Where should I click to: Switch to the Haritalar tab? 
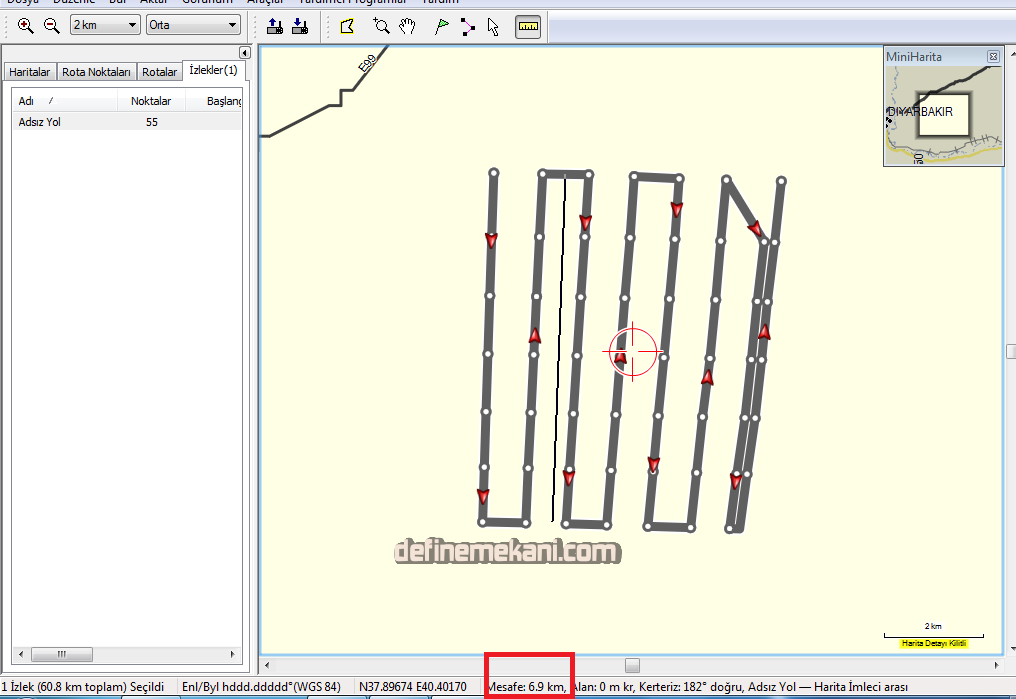[x=29, y=72]
